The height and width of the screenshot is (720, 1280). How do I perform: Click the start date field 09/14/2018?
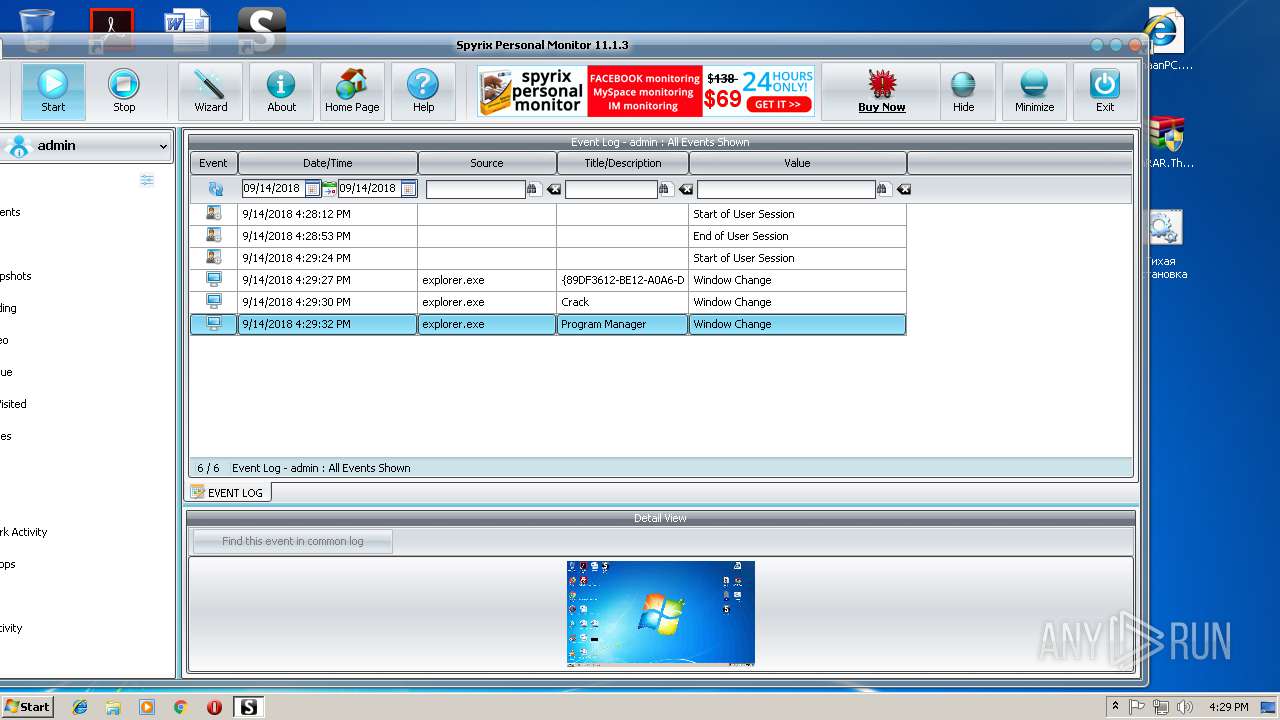[x=273, y=189]
